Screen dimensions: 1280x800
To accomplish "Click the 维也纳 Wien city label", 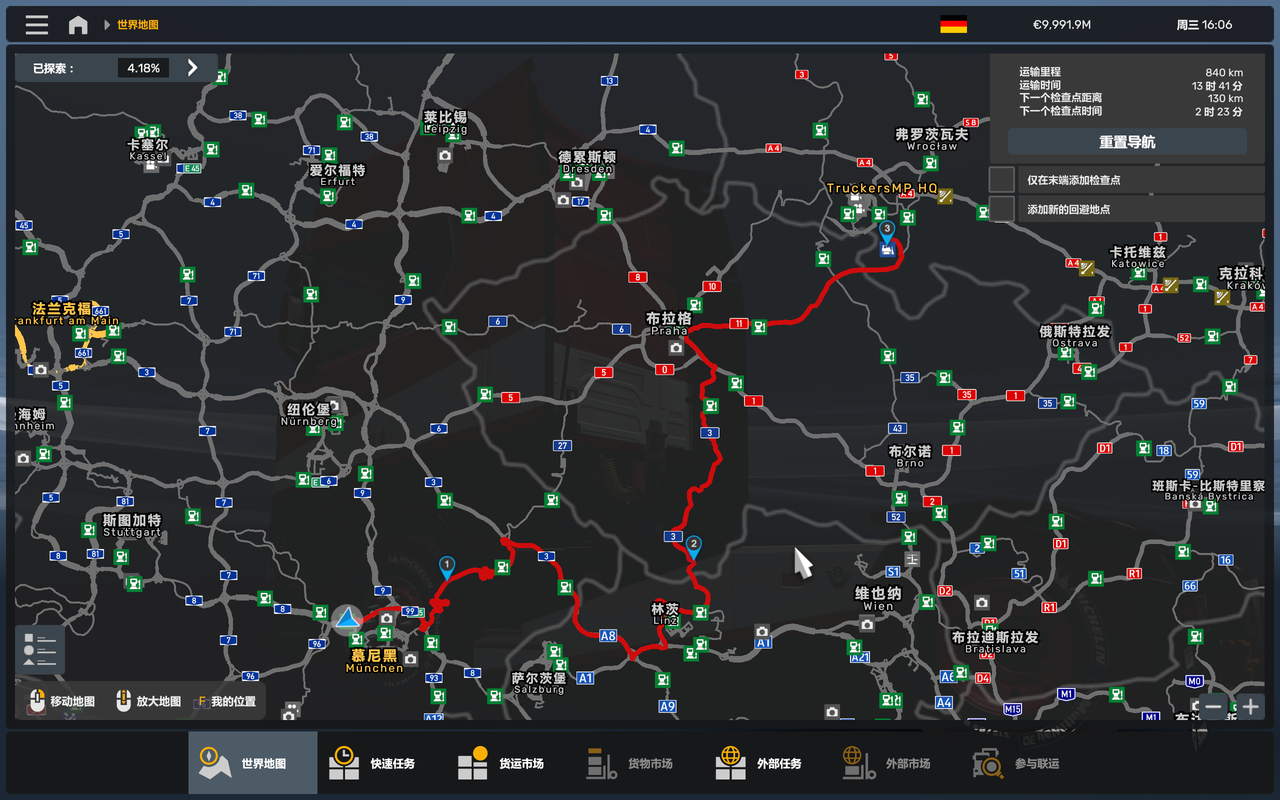I will pos(878,599).
